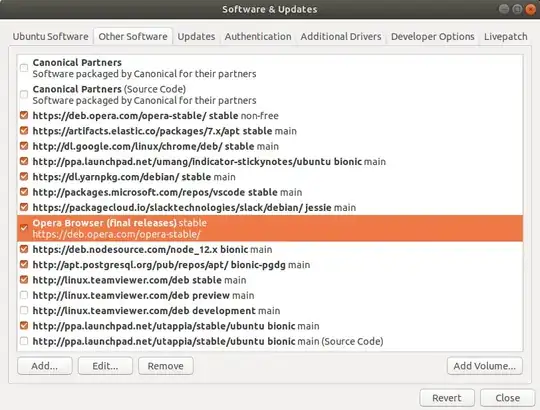Select the indicator-stickynotes launchpad row
This screenshot has width=540, height=410.
pos(270,161)
